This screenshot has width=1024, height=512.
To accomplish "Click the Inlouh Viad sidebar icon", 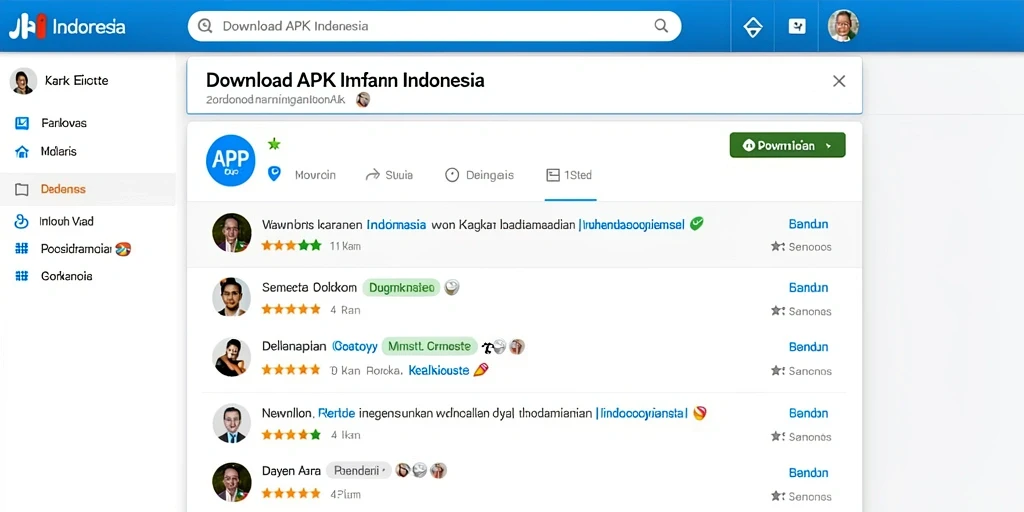I will [22, 221].
